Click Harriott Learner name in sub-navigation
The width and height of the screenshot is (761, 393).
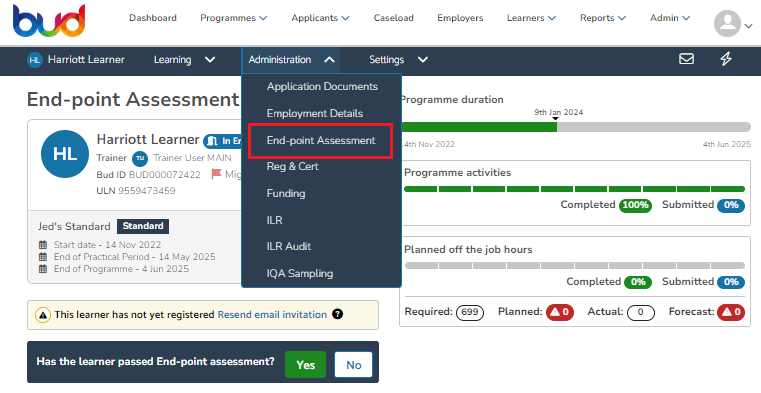(86, 60)
